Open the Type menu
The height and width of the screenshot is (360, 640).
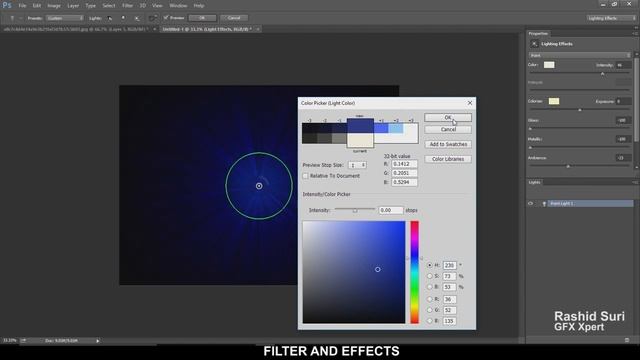(x=90, y=6)
